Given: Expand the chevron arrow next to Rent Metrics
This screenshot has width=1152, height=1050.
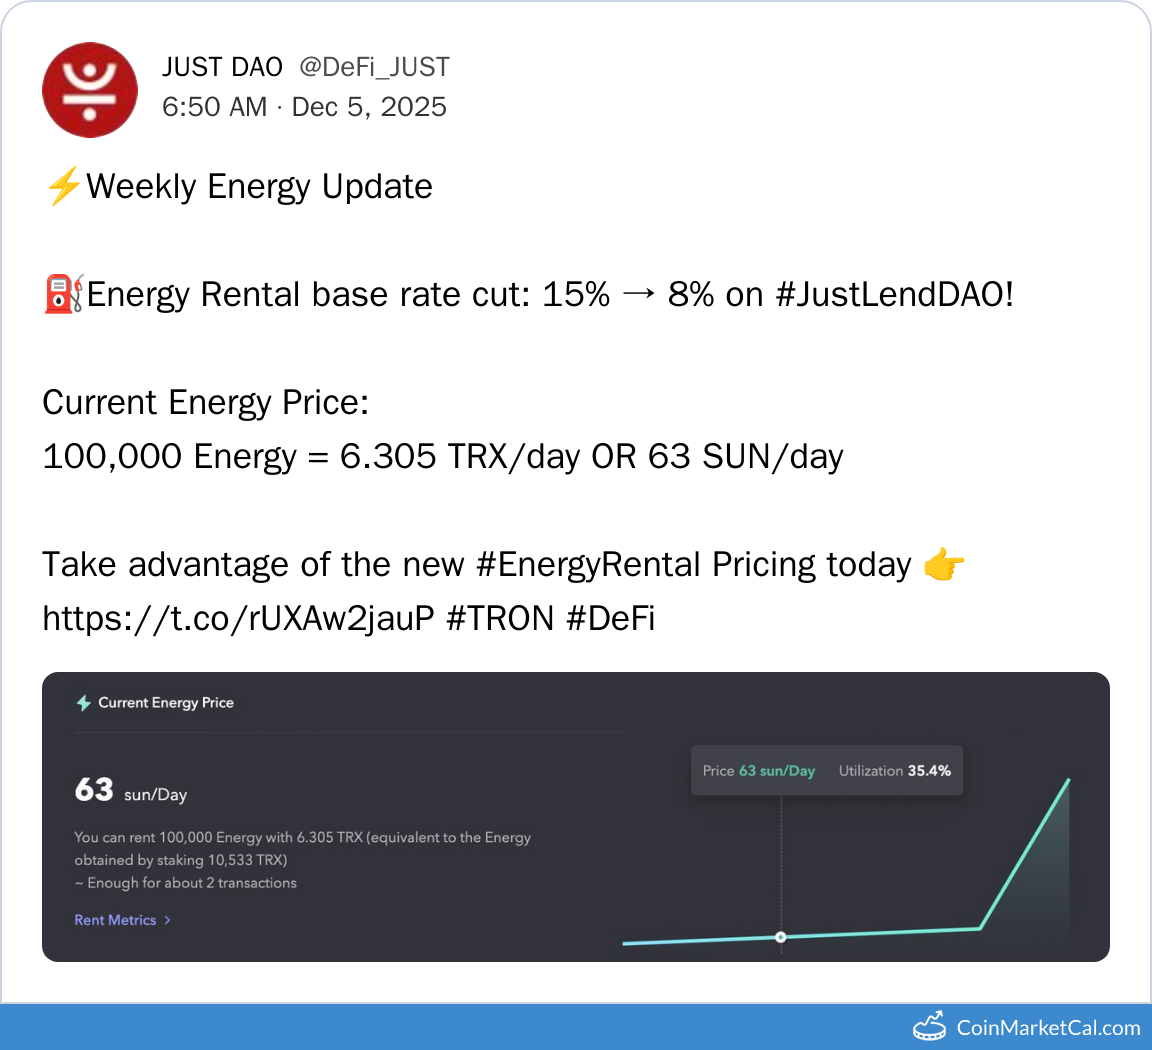Looking at the screenshot, I should pyautogui.click(x=168, y=920).
